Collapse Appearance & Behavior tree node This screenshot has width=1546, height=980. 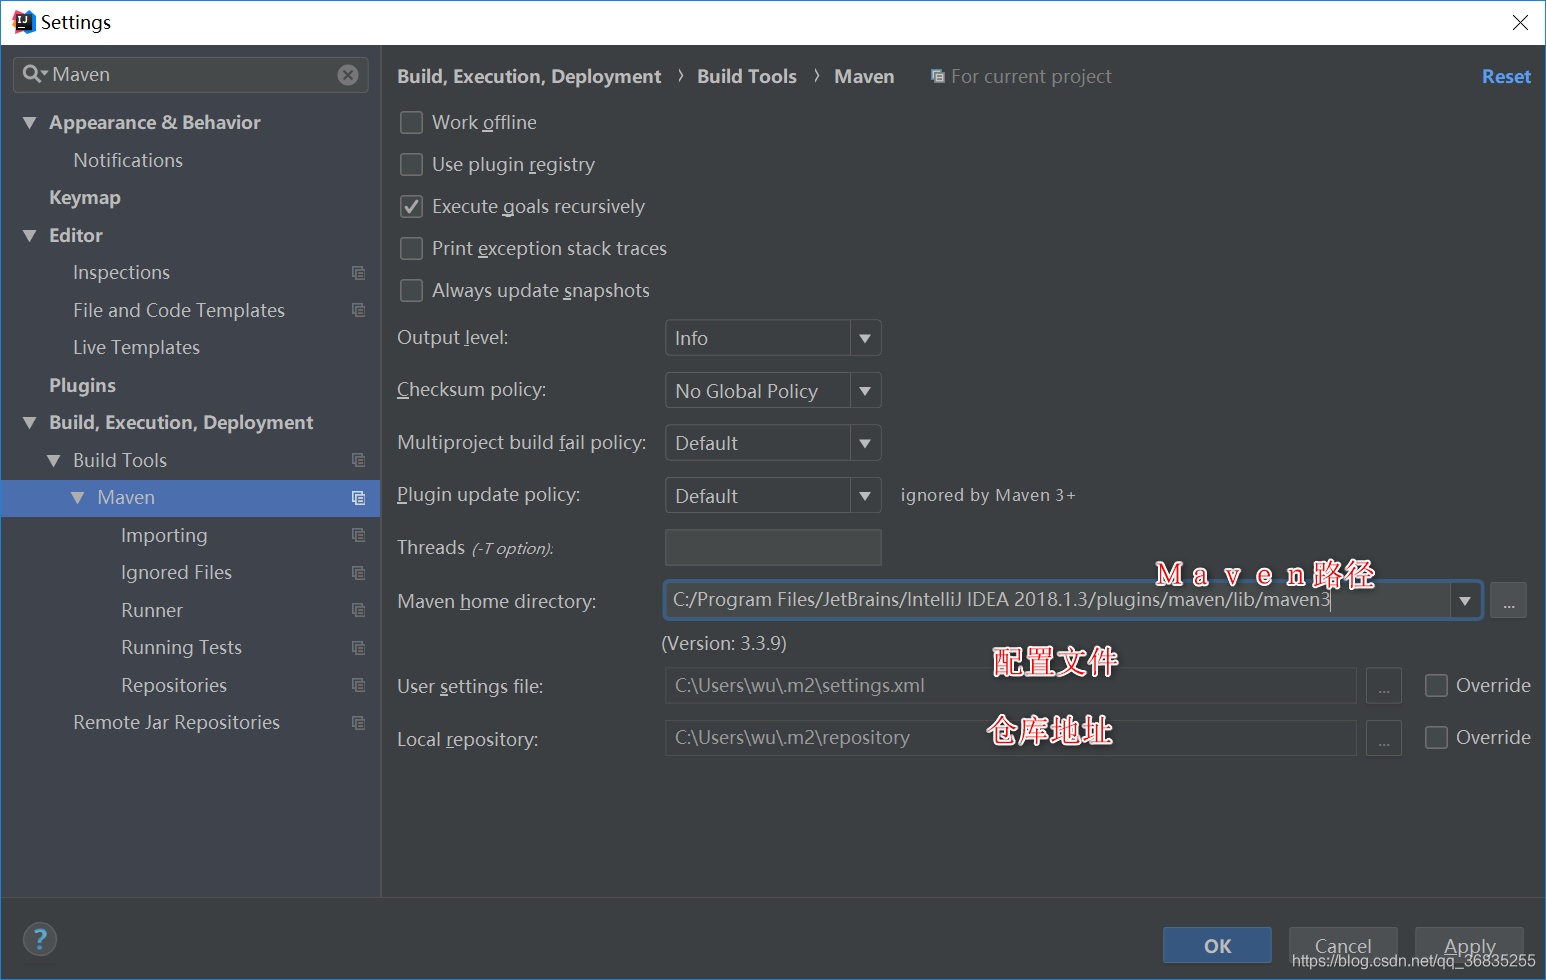click(30, 123)
